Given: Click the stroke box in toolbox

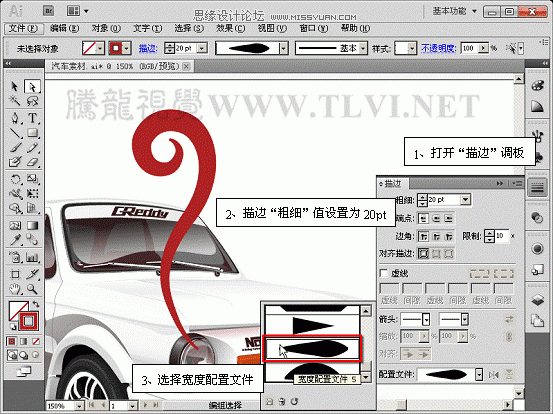Looking at the screenshot, I should [28, 321].
